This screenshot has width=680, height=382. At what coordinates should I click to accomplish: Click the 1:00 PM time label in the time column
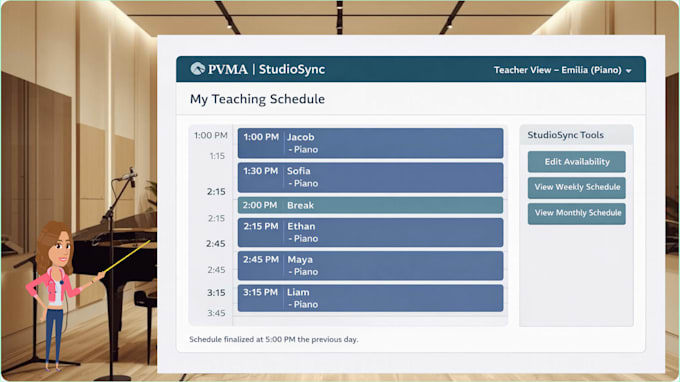pos(211,135)
